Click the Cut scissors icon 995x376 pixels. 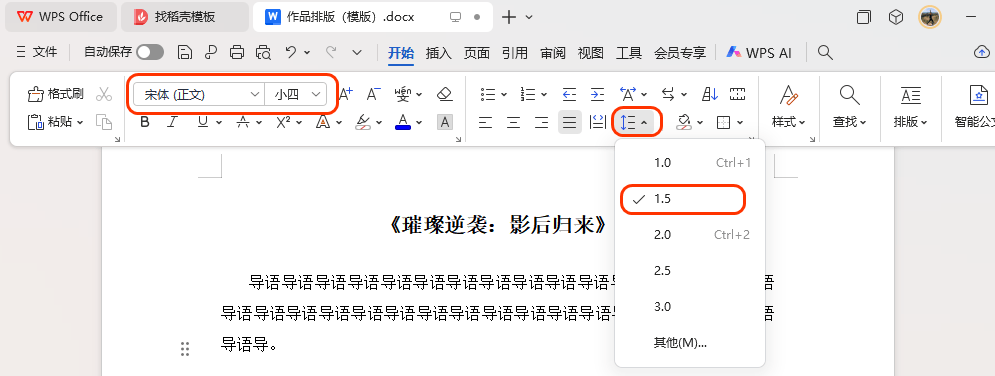pyautogui.click(x=103, y=94)
